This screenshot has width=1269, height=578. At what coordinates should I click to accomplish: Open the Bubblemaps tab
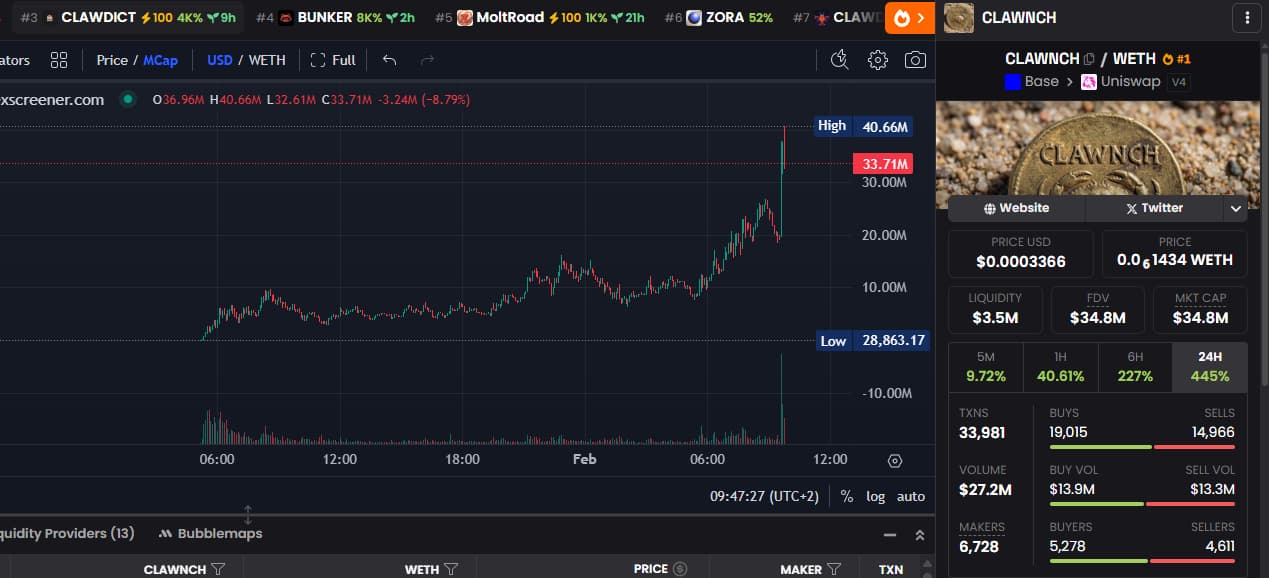coord(210,533)
